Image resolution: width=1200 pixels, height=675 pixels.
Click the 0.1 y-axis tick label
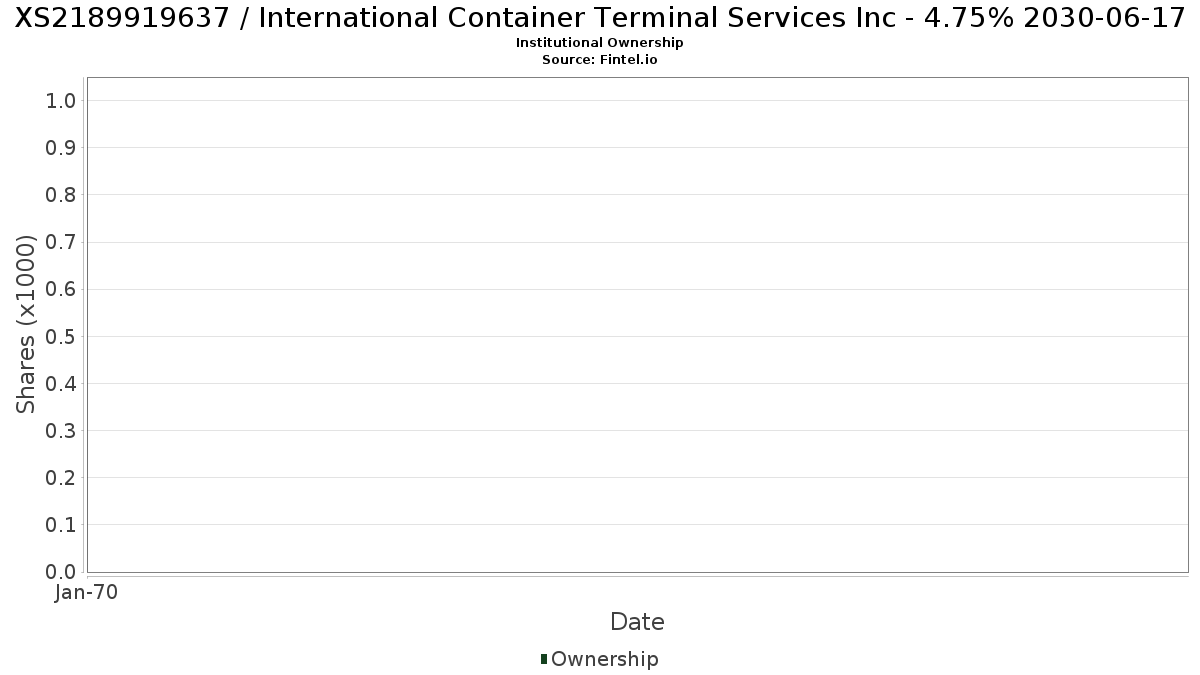[61, 524]
